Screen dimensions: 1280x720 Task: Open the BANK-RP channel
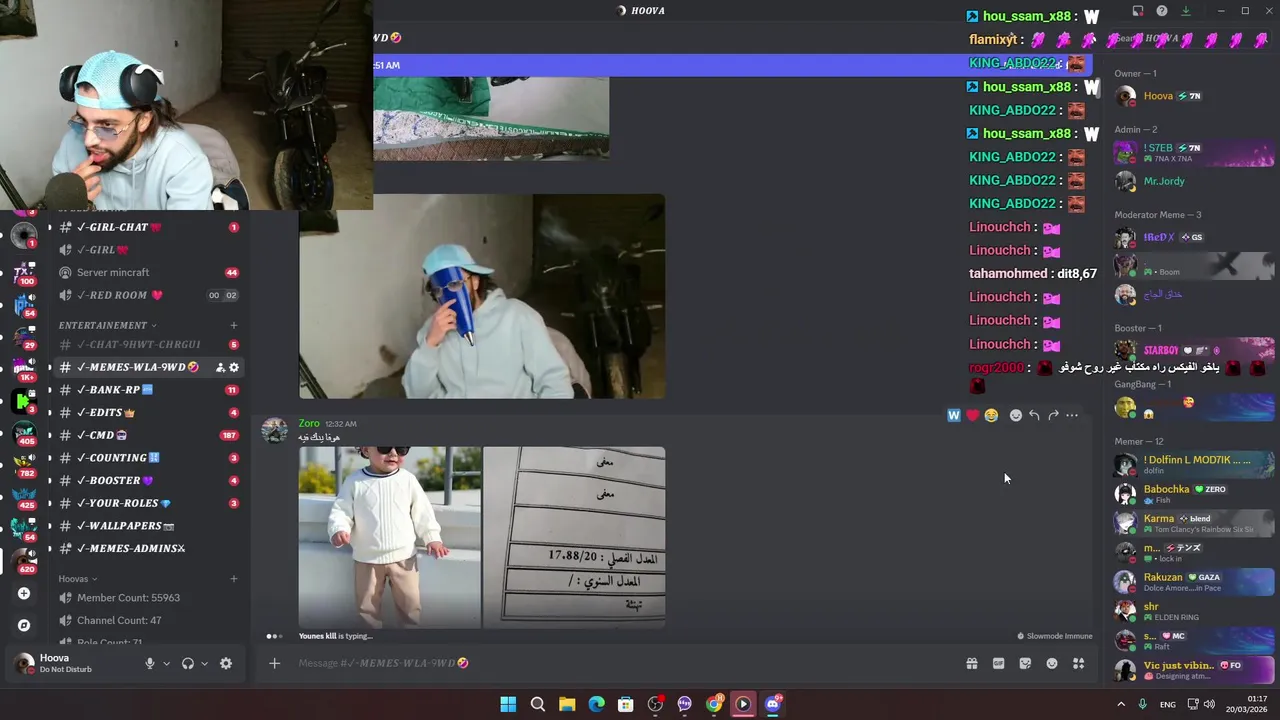[148, 390]
